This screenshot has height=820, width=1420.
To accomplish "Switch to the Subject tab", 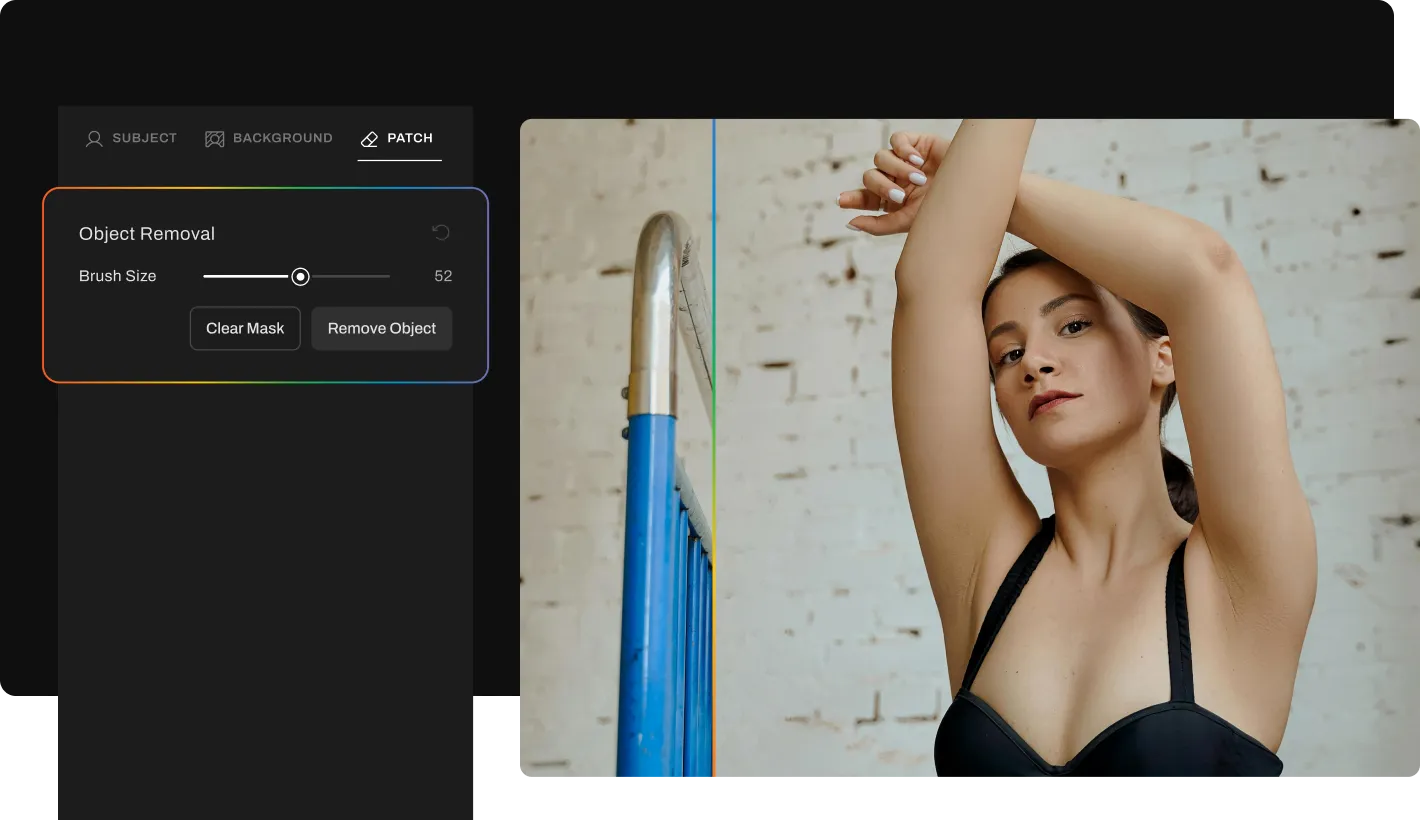I will [x=144, y=138].
